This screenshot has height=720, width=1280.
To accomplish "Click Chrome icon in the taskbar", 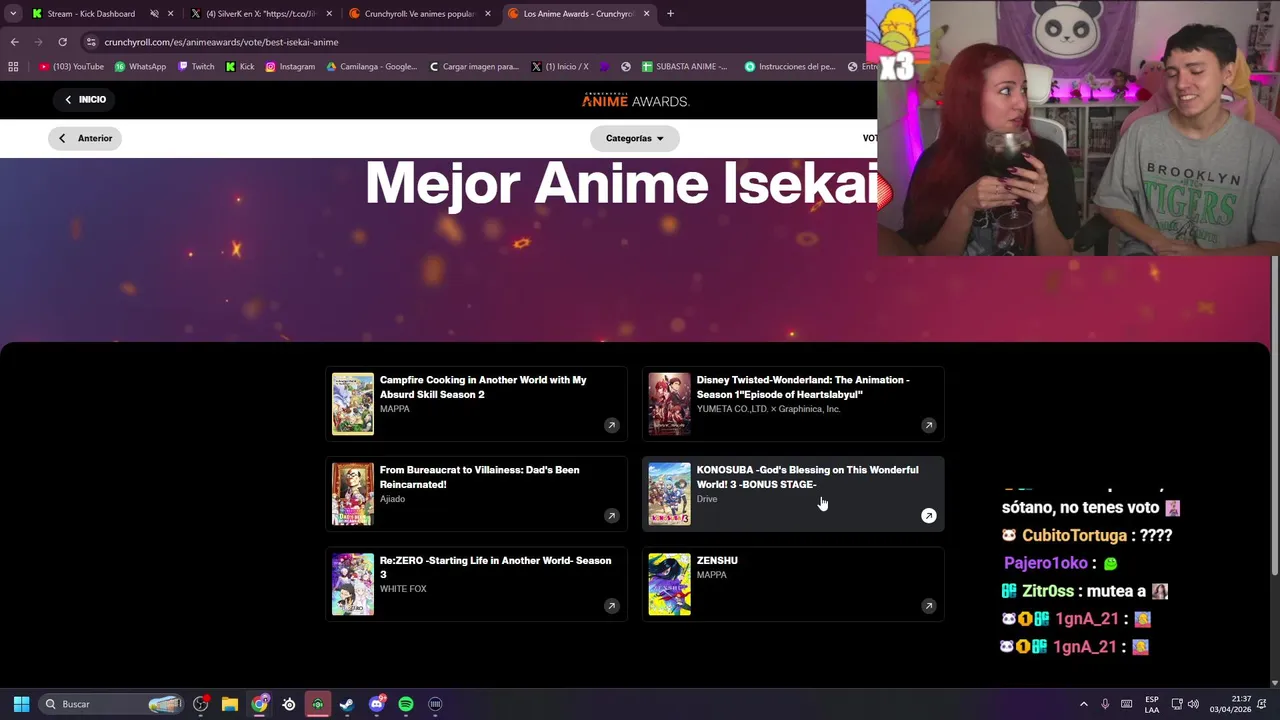I will 260,704.
